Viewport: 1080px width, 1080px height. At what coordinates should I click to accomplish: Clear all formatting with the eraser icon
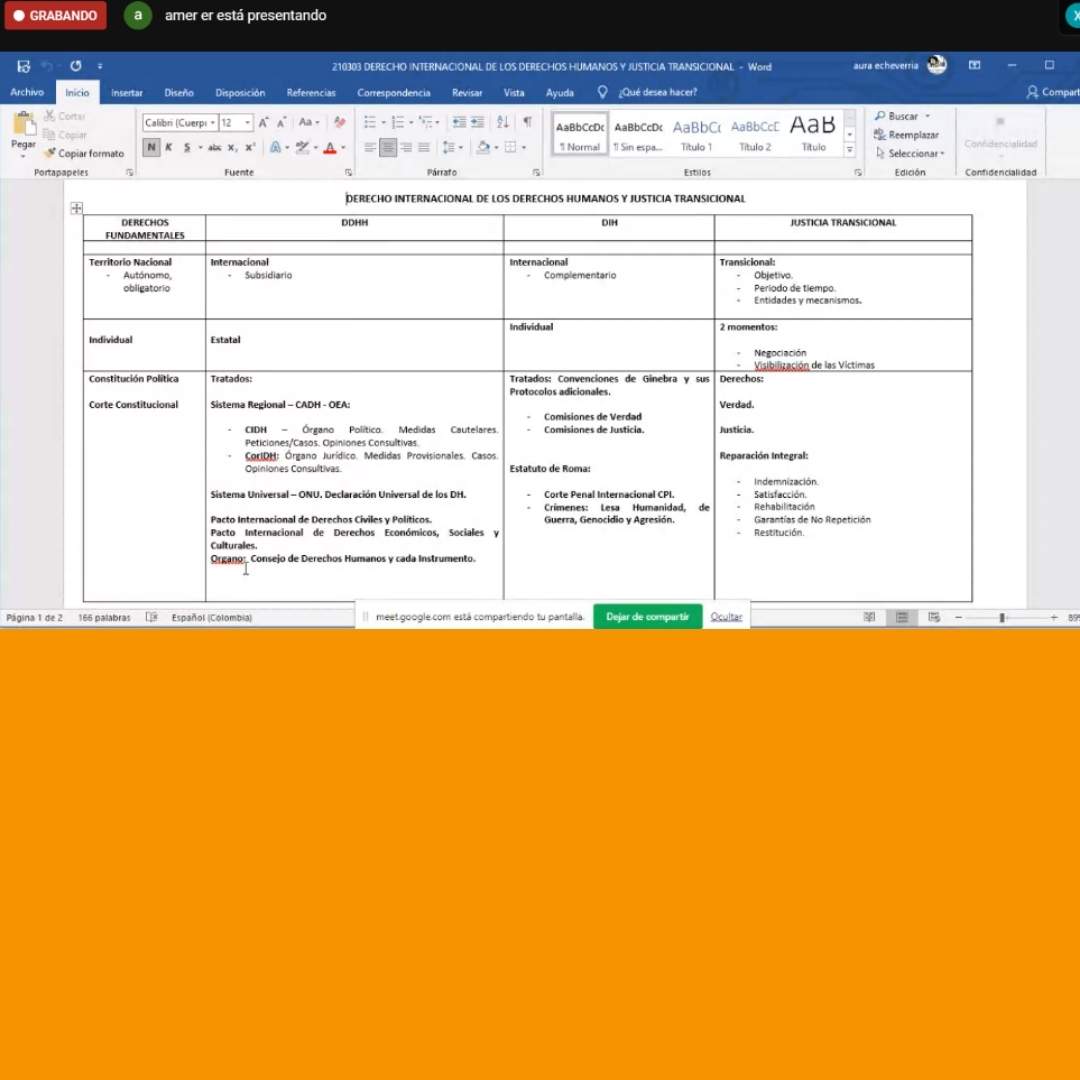pyautogui.click(x=340, y=123)
